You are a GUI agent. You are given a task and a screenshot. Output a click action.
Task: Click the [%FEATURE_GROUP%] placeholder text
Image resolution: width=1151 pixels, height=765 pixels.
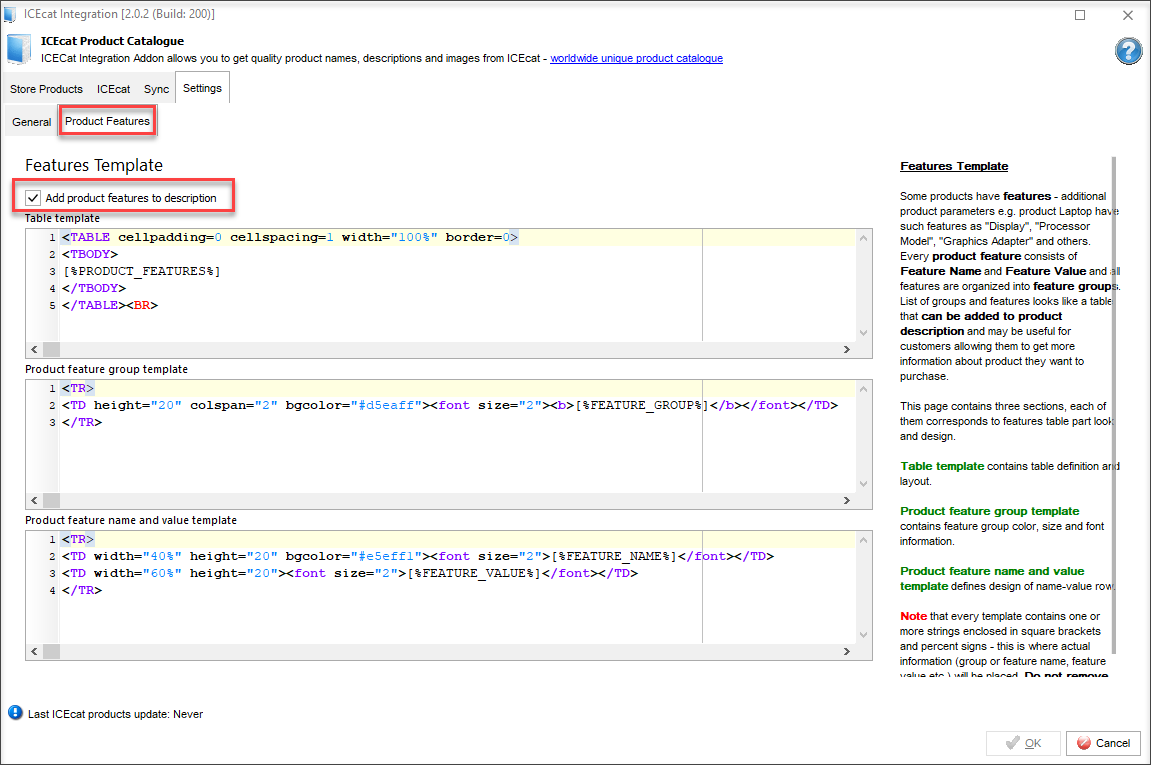point(641,405)
